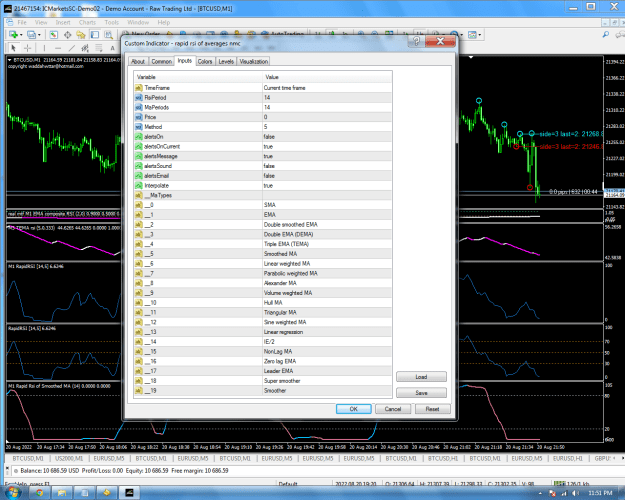Viewport: 625px width, 500px height.
Task: Select the Vertical Line drawing tool
Action: [x=44, y=48]
